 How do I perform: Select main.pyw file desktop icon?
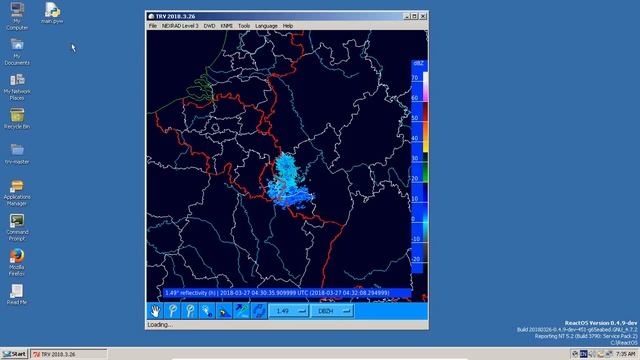coord(52,13)
